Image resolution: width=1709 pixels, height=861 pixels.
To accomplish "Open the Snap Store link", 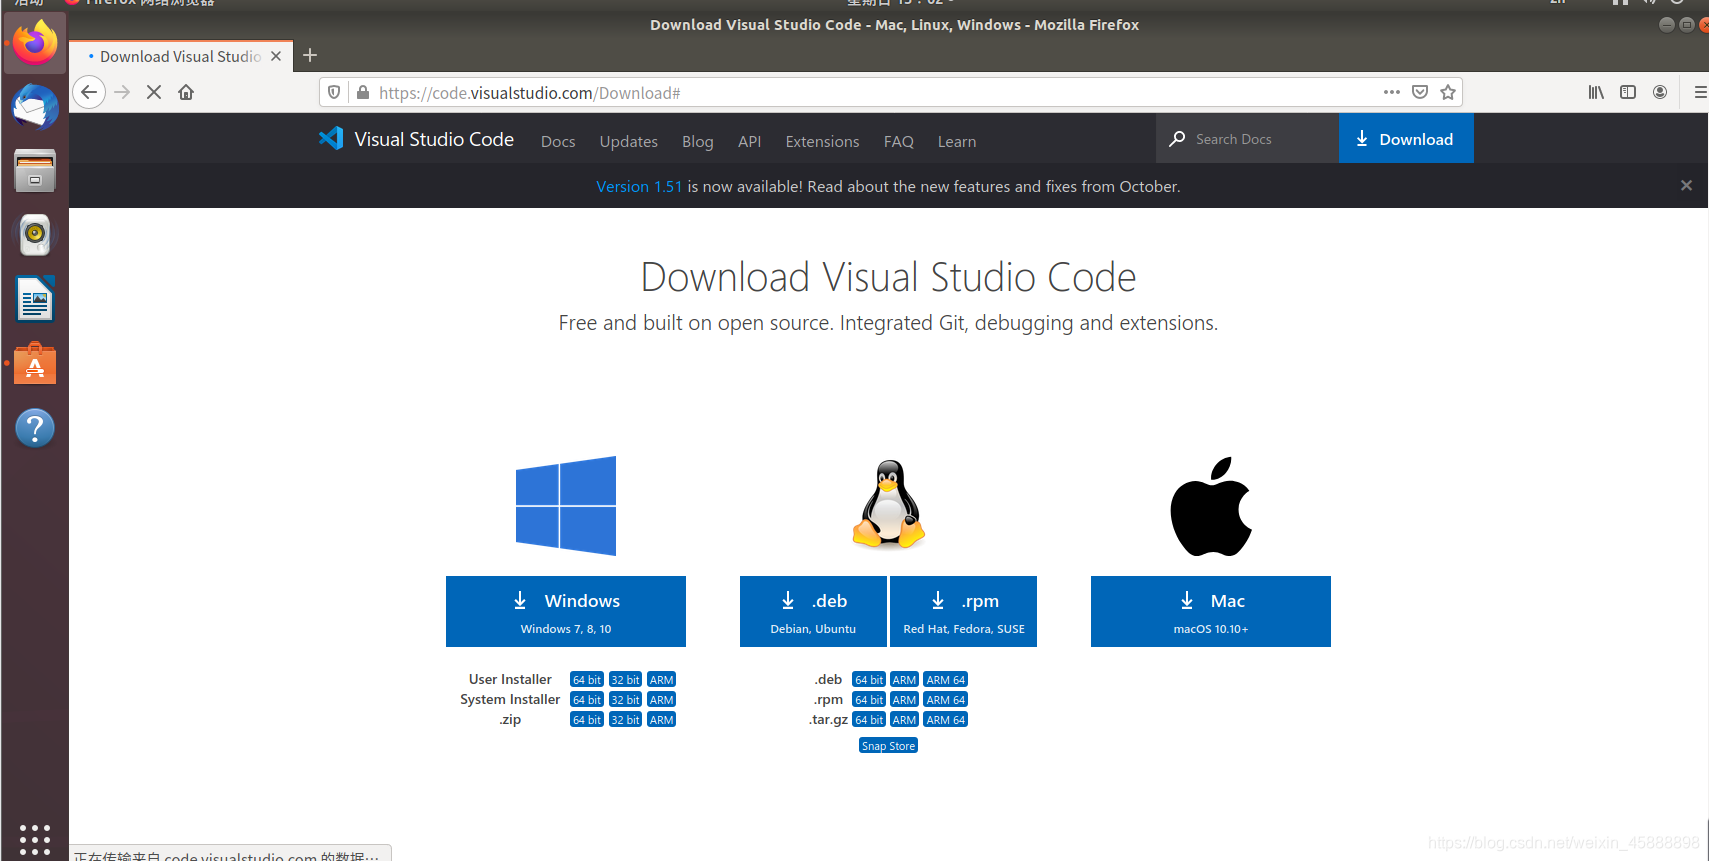I will pyautogui.click(x=888, y=746).
